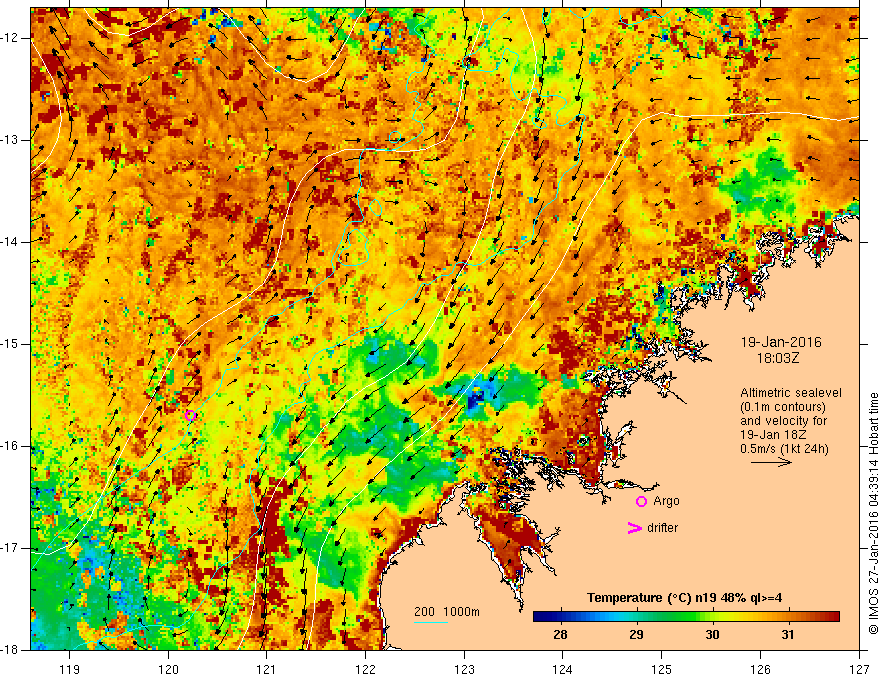Image resolution: width=880 pixels, height=680 pixels.
Task: Click latitude axis label -14
Action: 10,242
